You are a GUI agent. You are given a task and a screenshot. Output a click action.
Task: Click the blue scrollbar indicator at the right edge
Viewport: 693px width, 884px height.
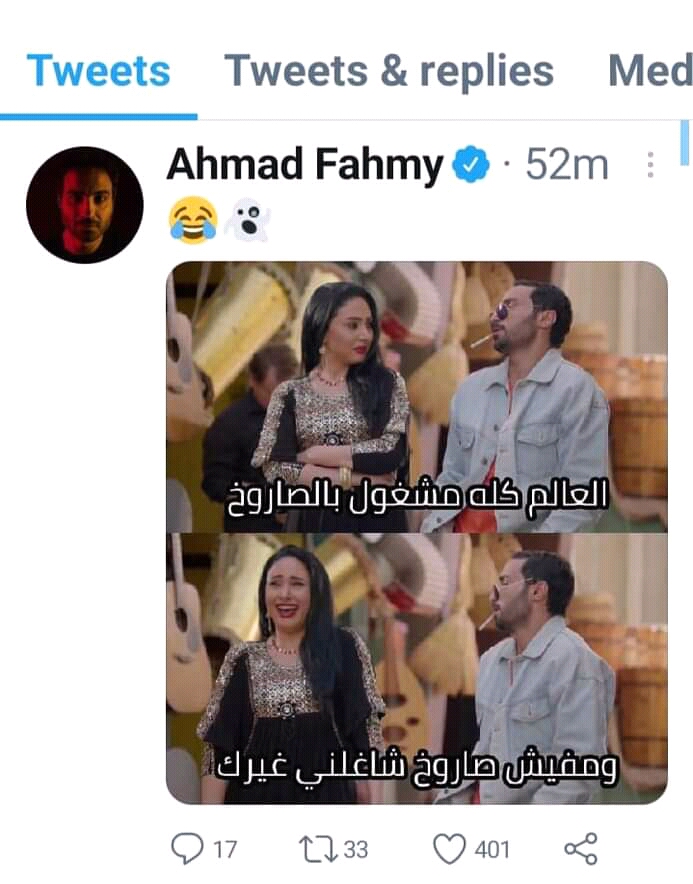click(685, 141)
